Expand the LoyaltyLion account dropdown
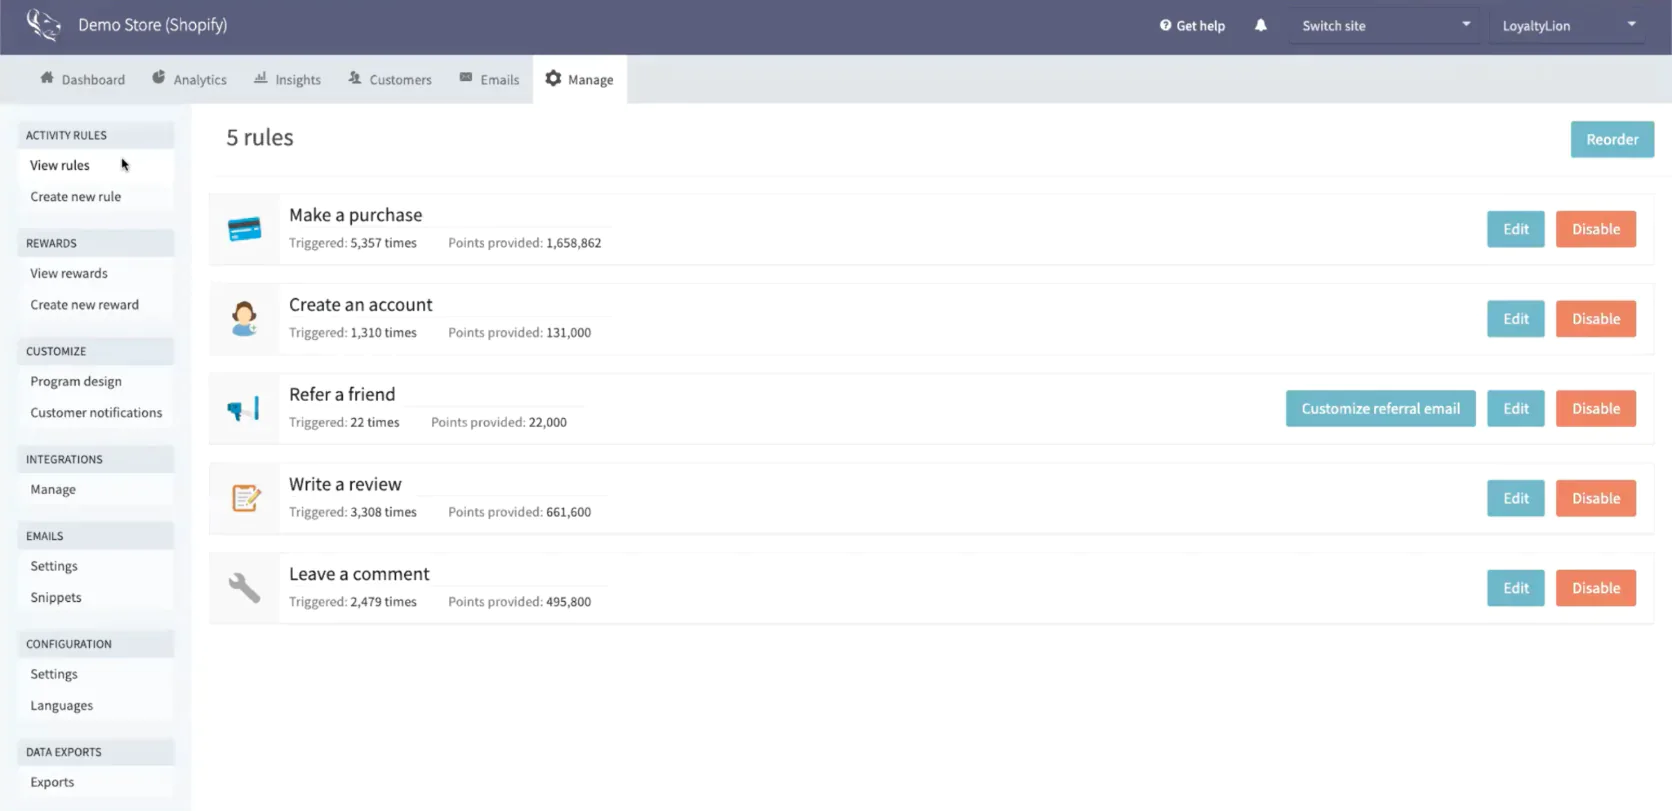The image size is (1672, 811). pyautogui.click(x=1567, y=26)
